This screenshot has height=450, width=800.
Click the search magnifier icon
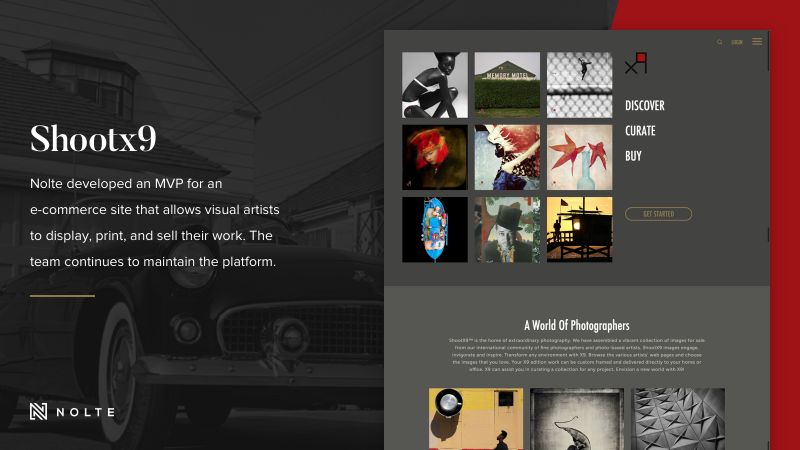719,42
